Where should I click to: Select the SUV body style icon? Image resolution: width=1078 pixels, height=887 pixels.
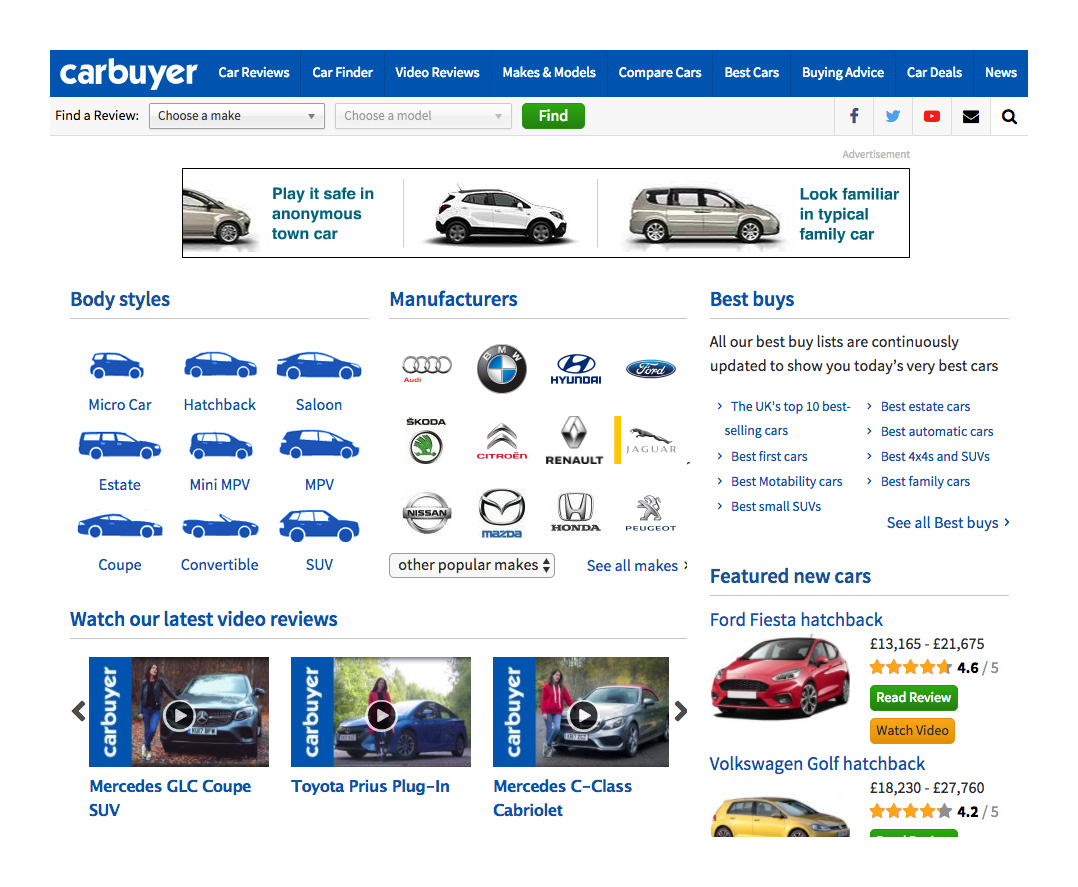pos(319,526)
